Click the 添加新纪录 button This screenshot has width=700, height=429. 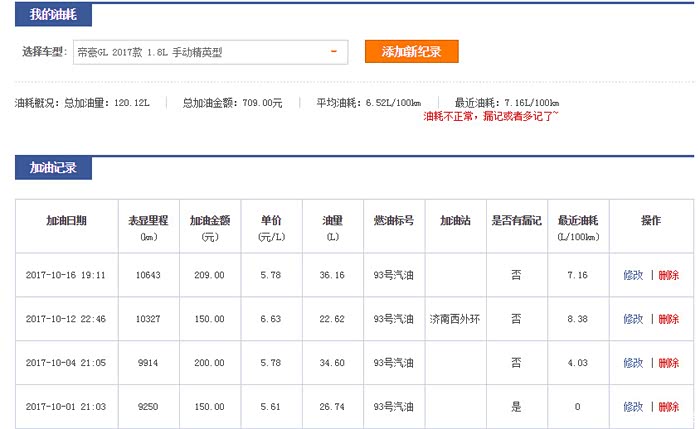tap(411, 51)
